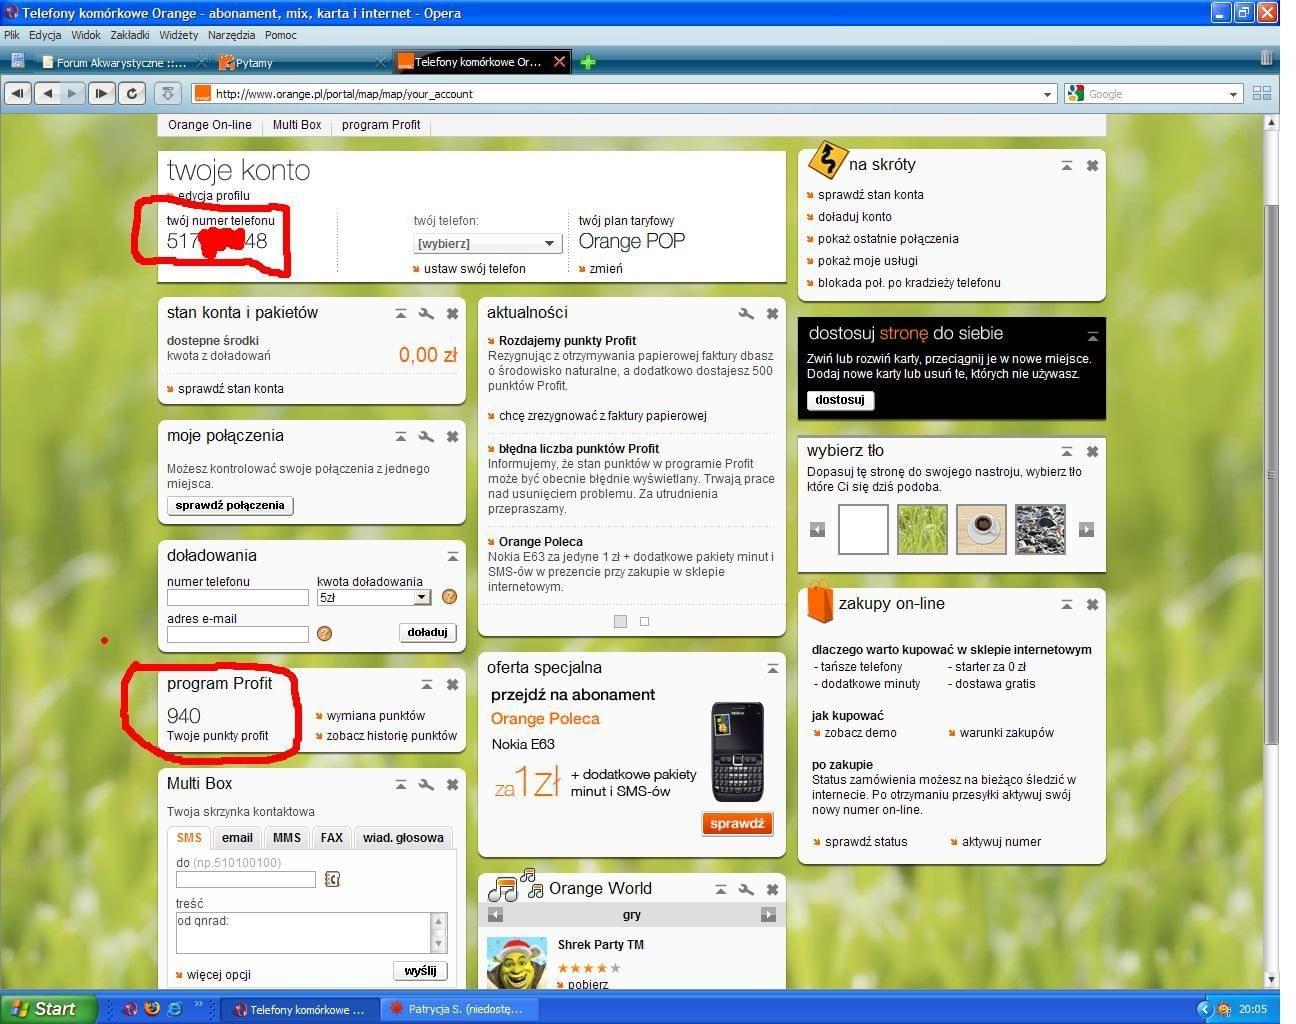Open the edycja profilu link
Viewport: 1296px width, 1024px height.
pos(214,196)
